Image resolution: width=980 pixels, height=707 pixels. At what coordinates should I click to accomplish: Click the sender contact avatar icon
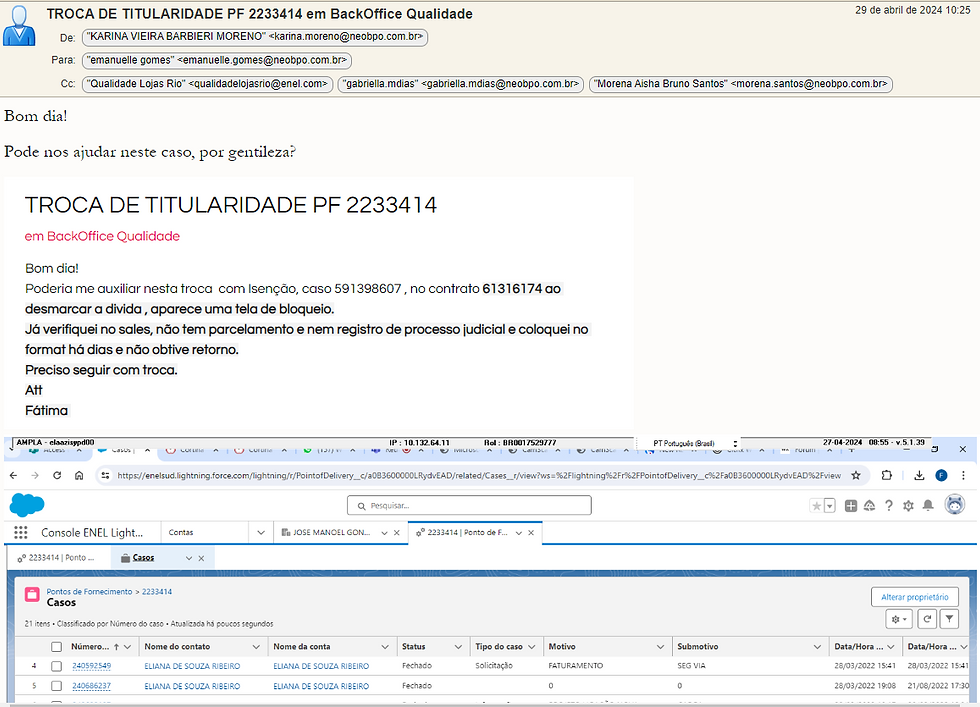[x=19, y=26]
